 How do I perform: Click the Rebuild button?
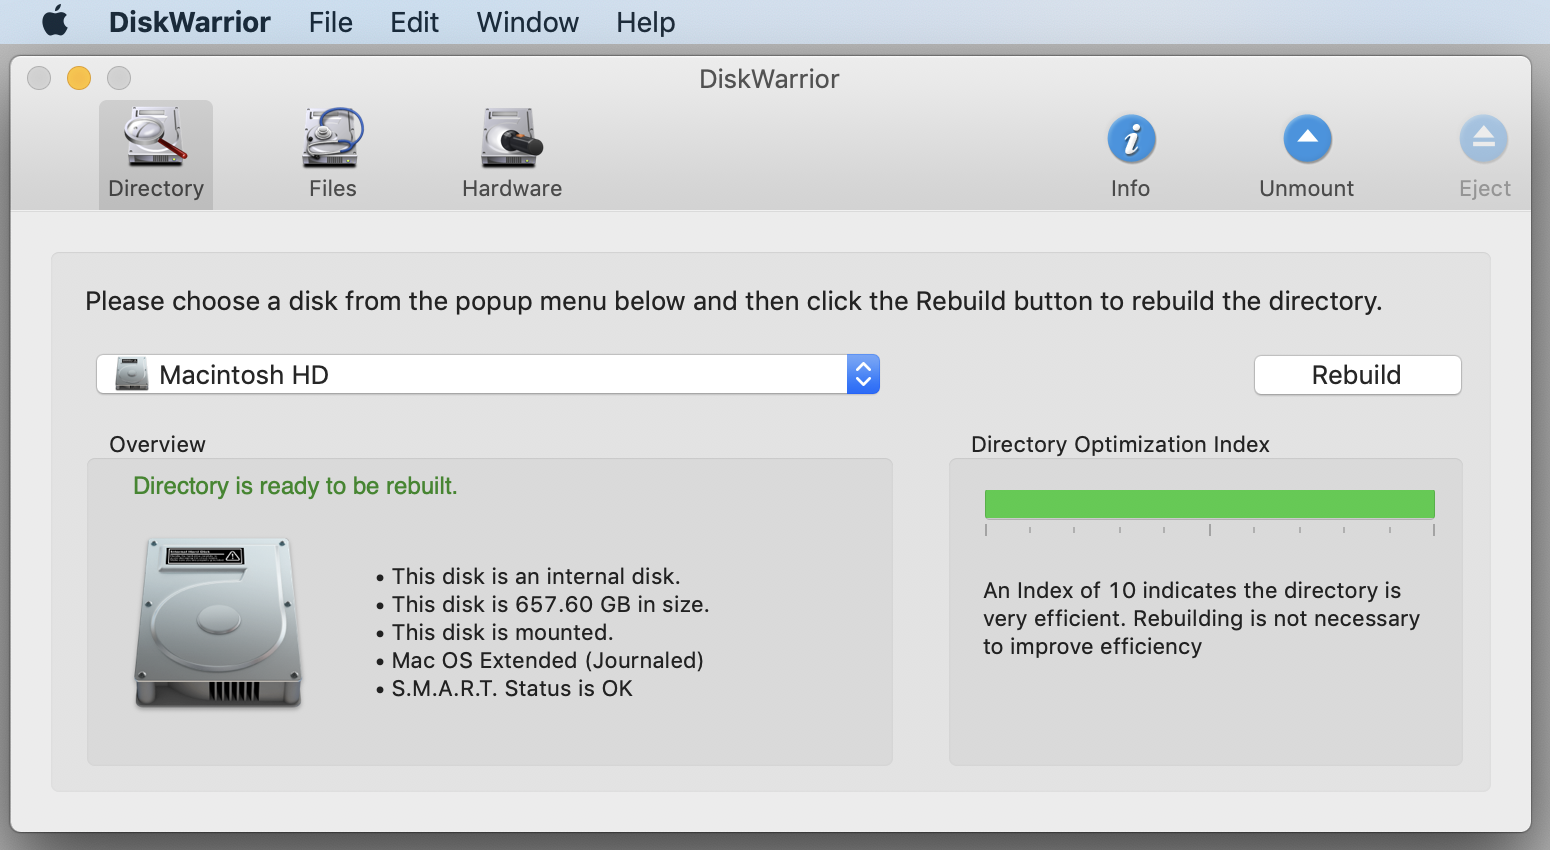point(1357,375)
